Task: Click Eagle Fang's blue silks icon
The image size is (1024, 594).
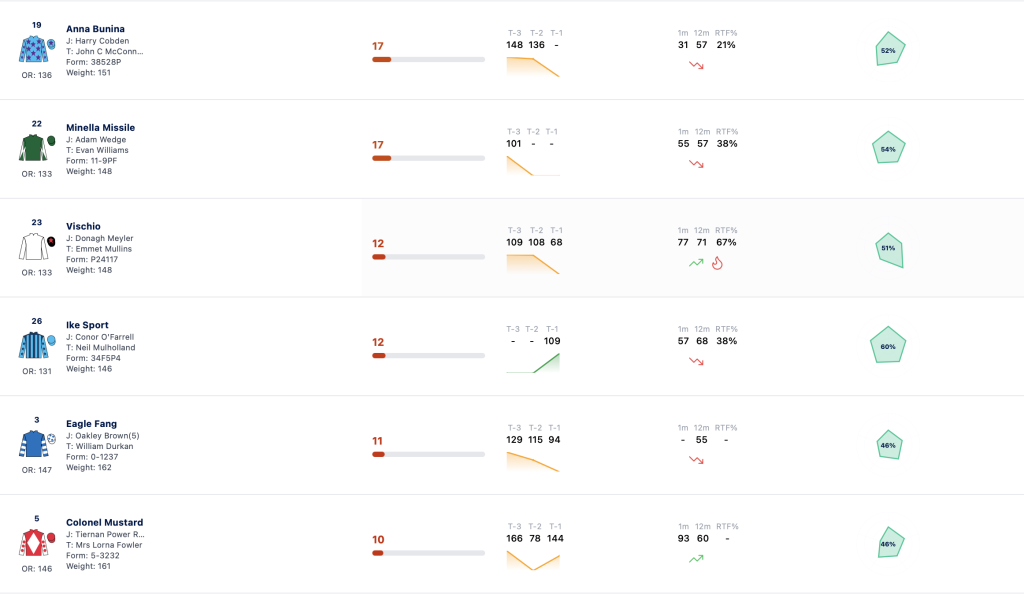Action: (33, 444)
